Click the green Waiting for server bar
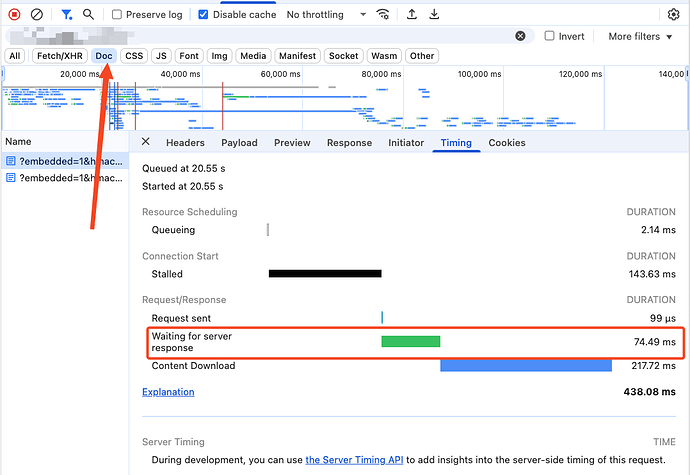This screenshot has width=690, height=475. (411, 342)
